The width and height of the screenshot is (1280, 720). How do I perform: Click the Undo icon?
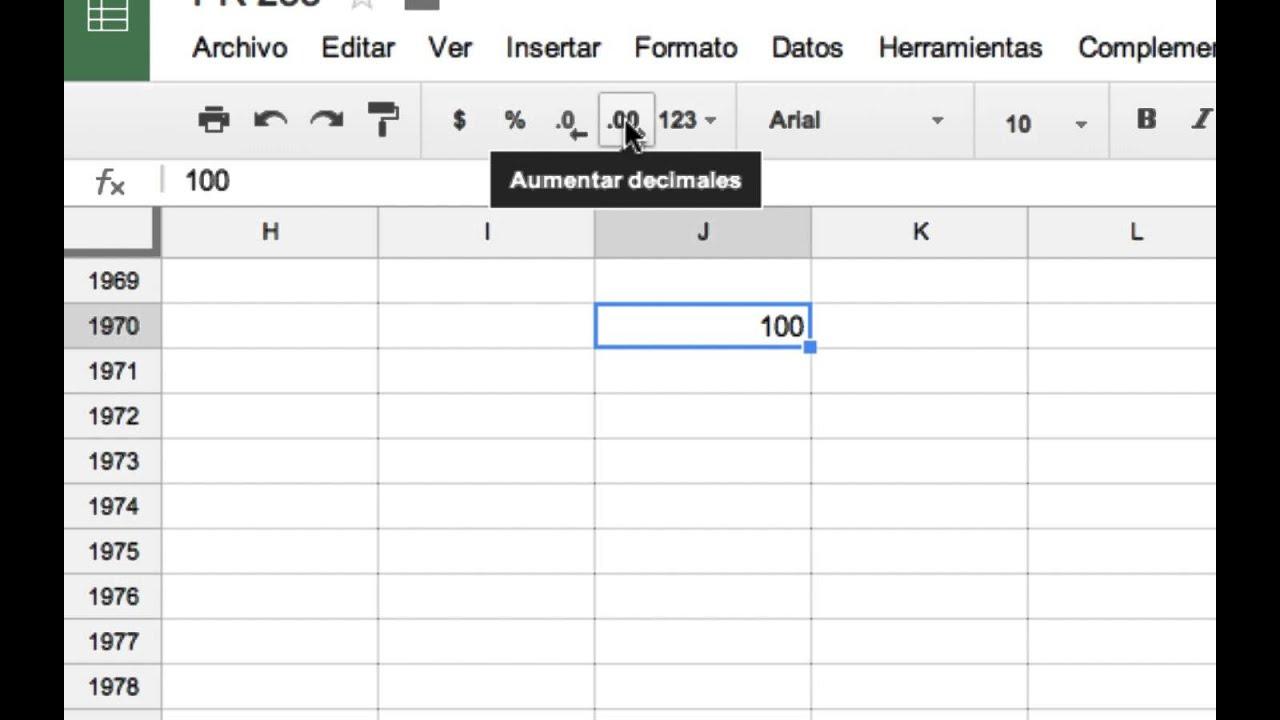pos(268,119)
